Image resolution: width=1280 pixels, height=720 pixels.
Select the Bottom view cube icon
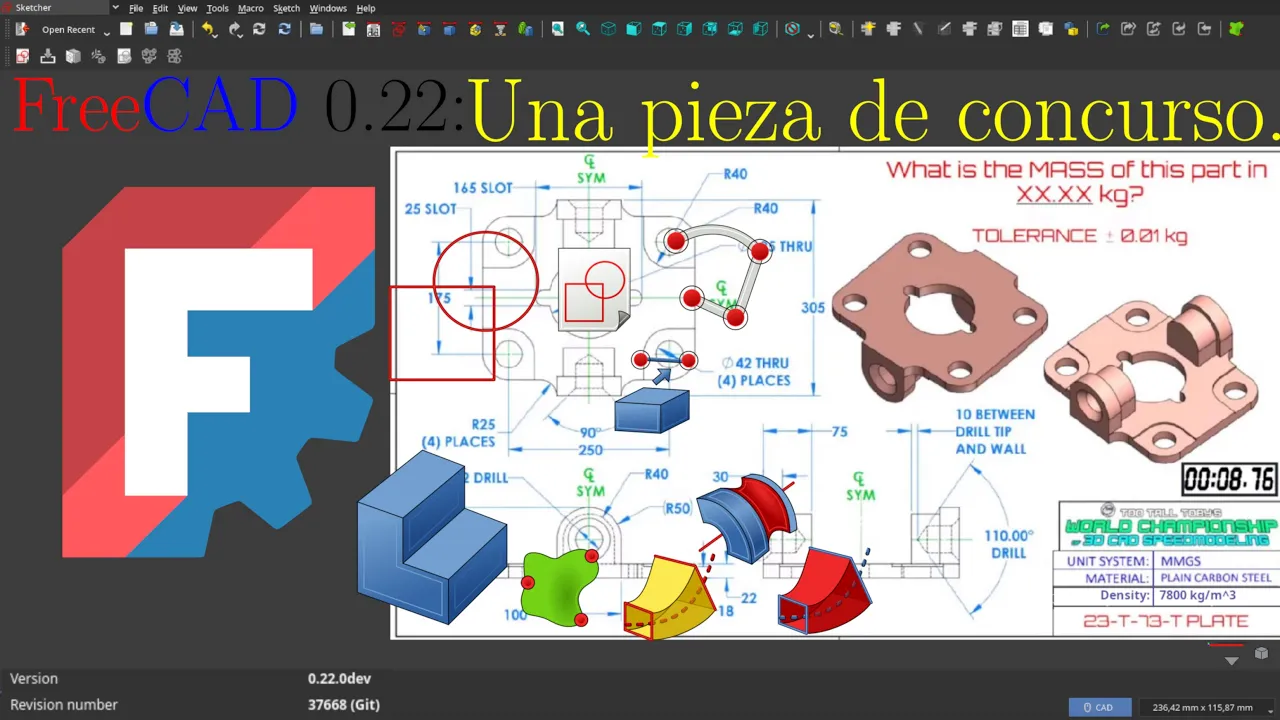click(x=736, y=30)
